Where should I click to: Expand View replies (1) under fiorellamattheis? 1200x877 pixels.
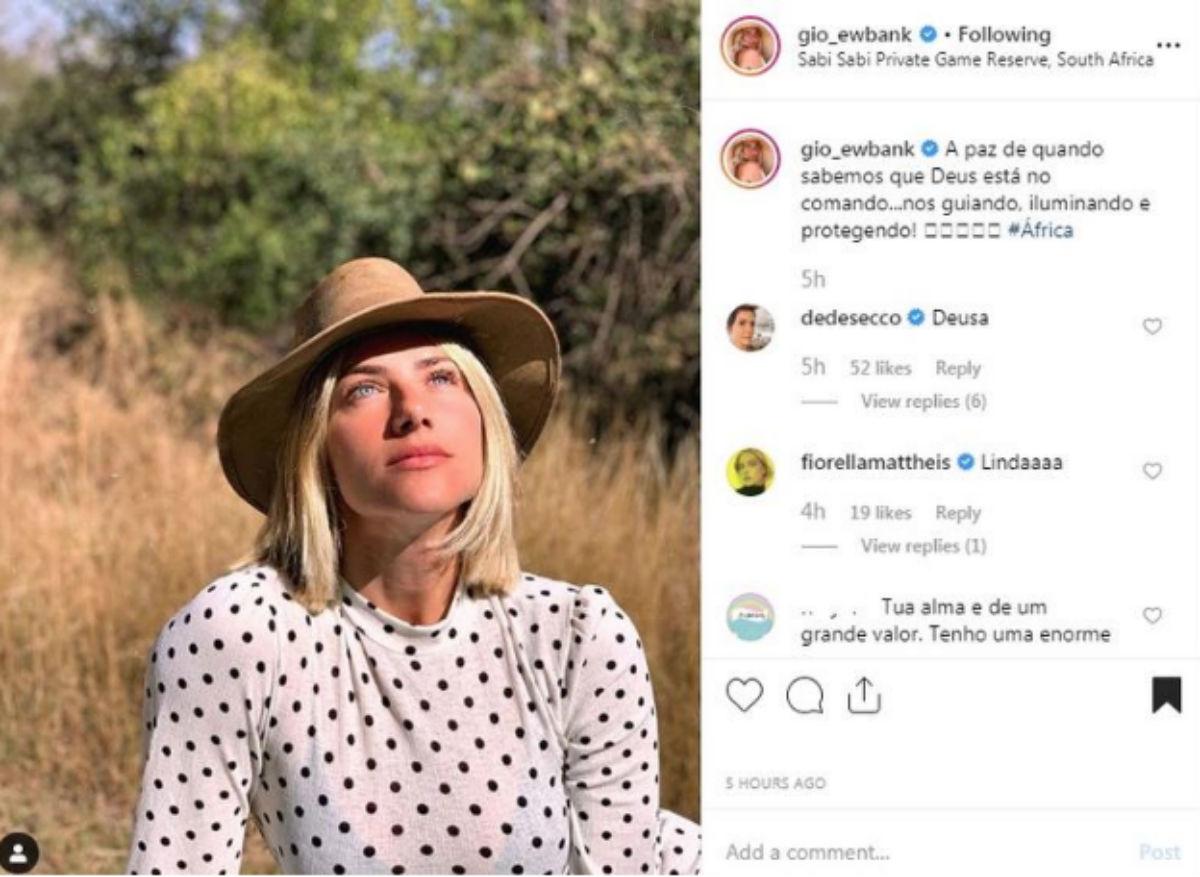pos(923,546)
